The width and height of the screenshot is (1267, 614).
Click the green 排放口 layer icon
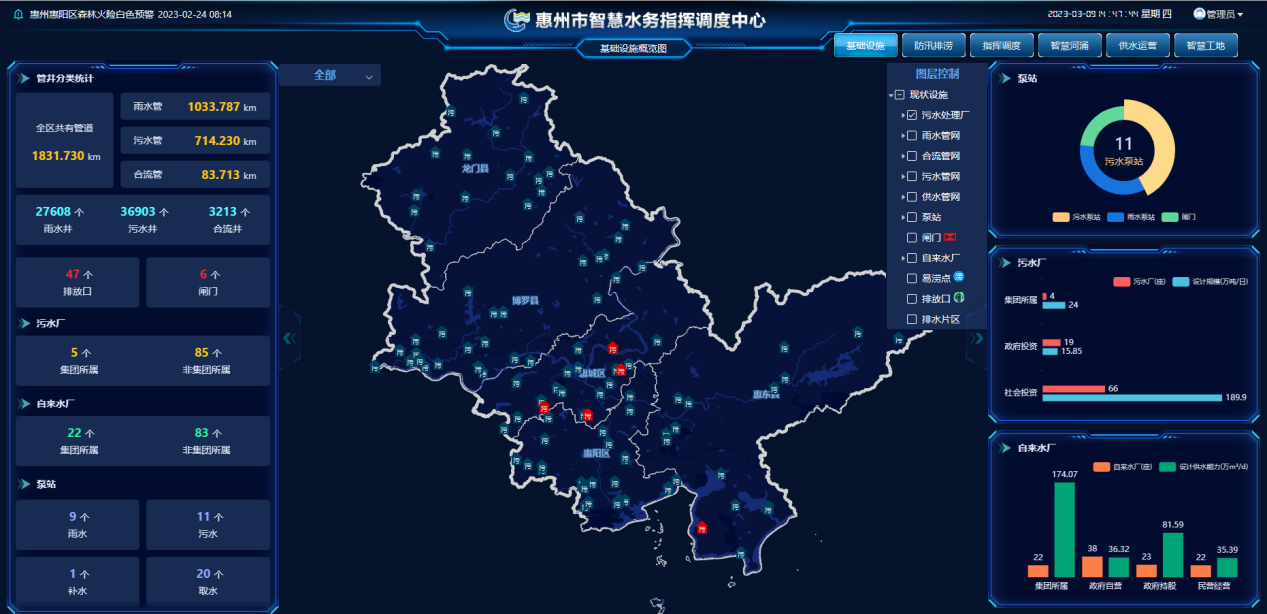point(958,298)
